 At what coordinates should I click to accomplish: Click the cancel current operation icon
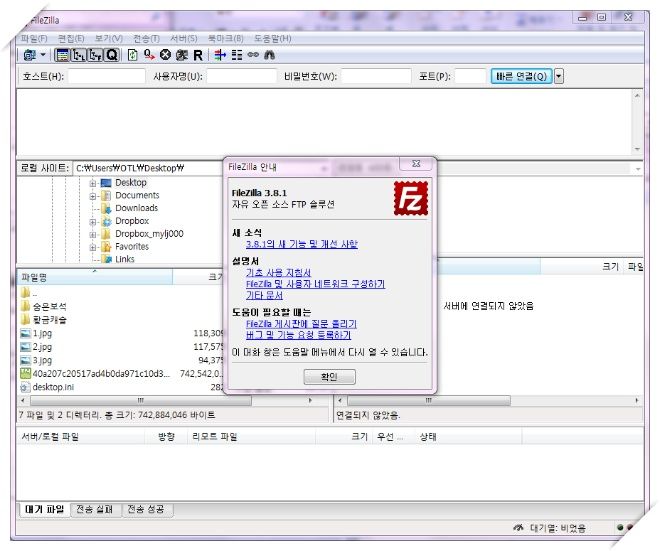pos(165,55)
